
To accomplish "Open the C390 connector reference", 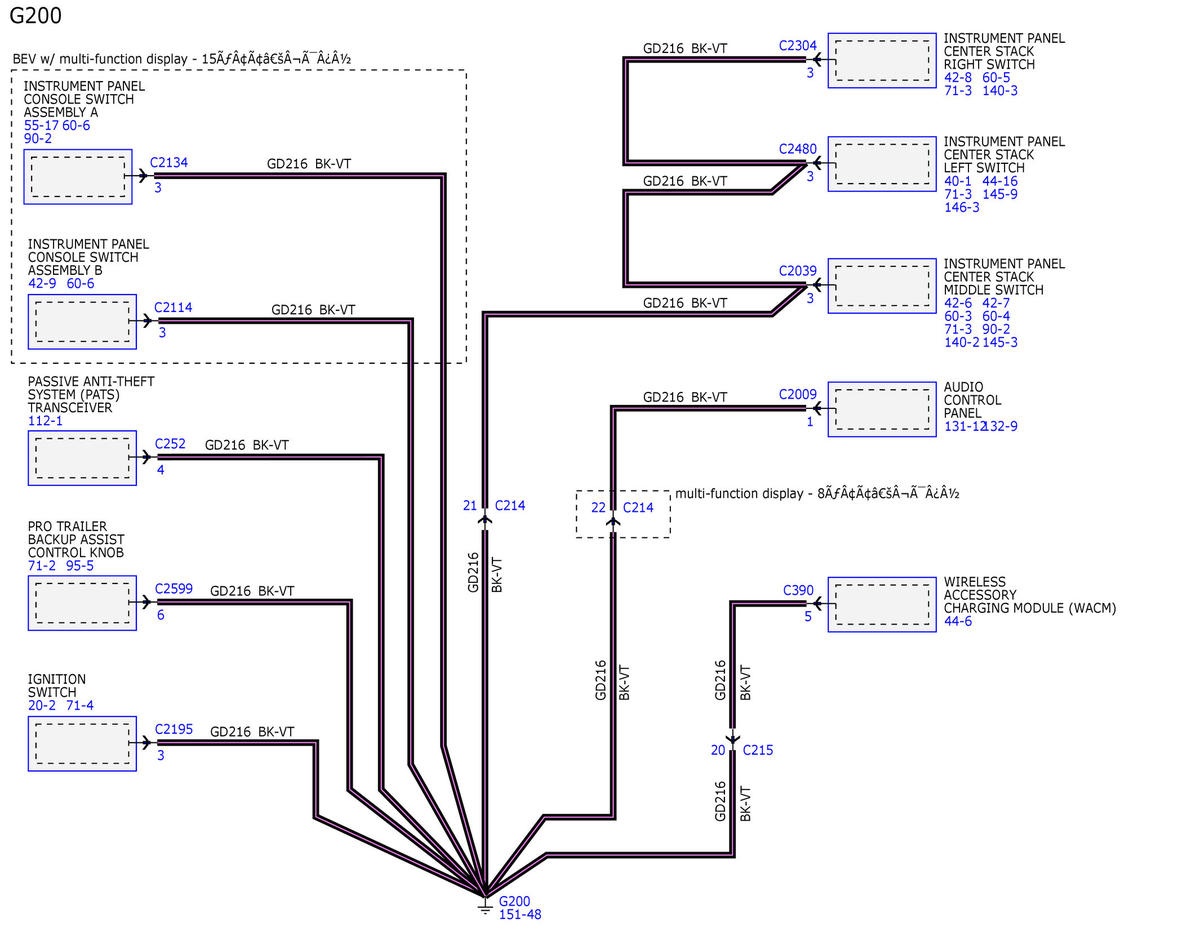I will pyautogui.click(x=798, y=590).
